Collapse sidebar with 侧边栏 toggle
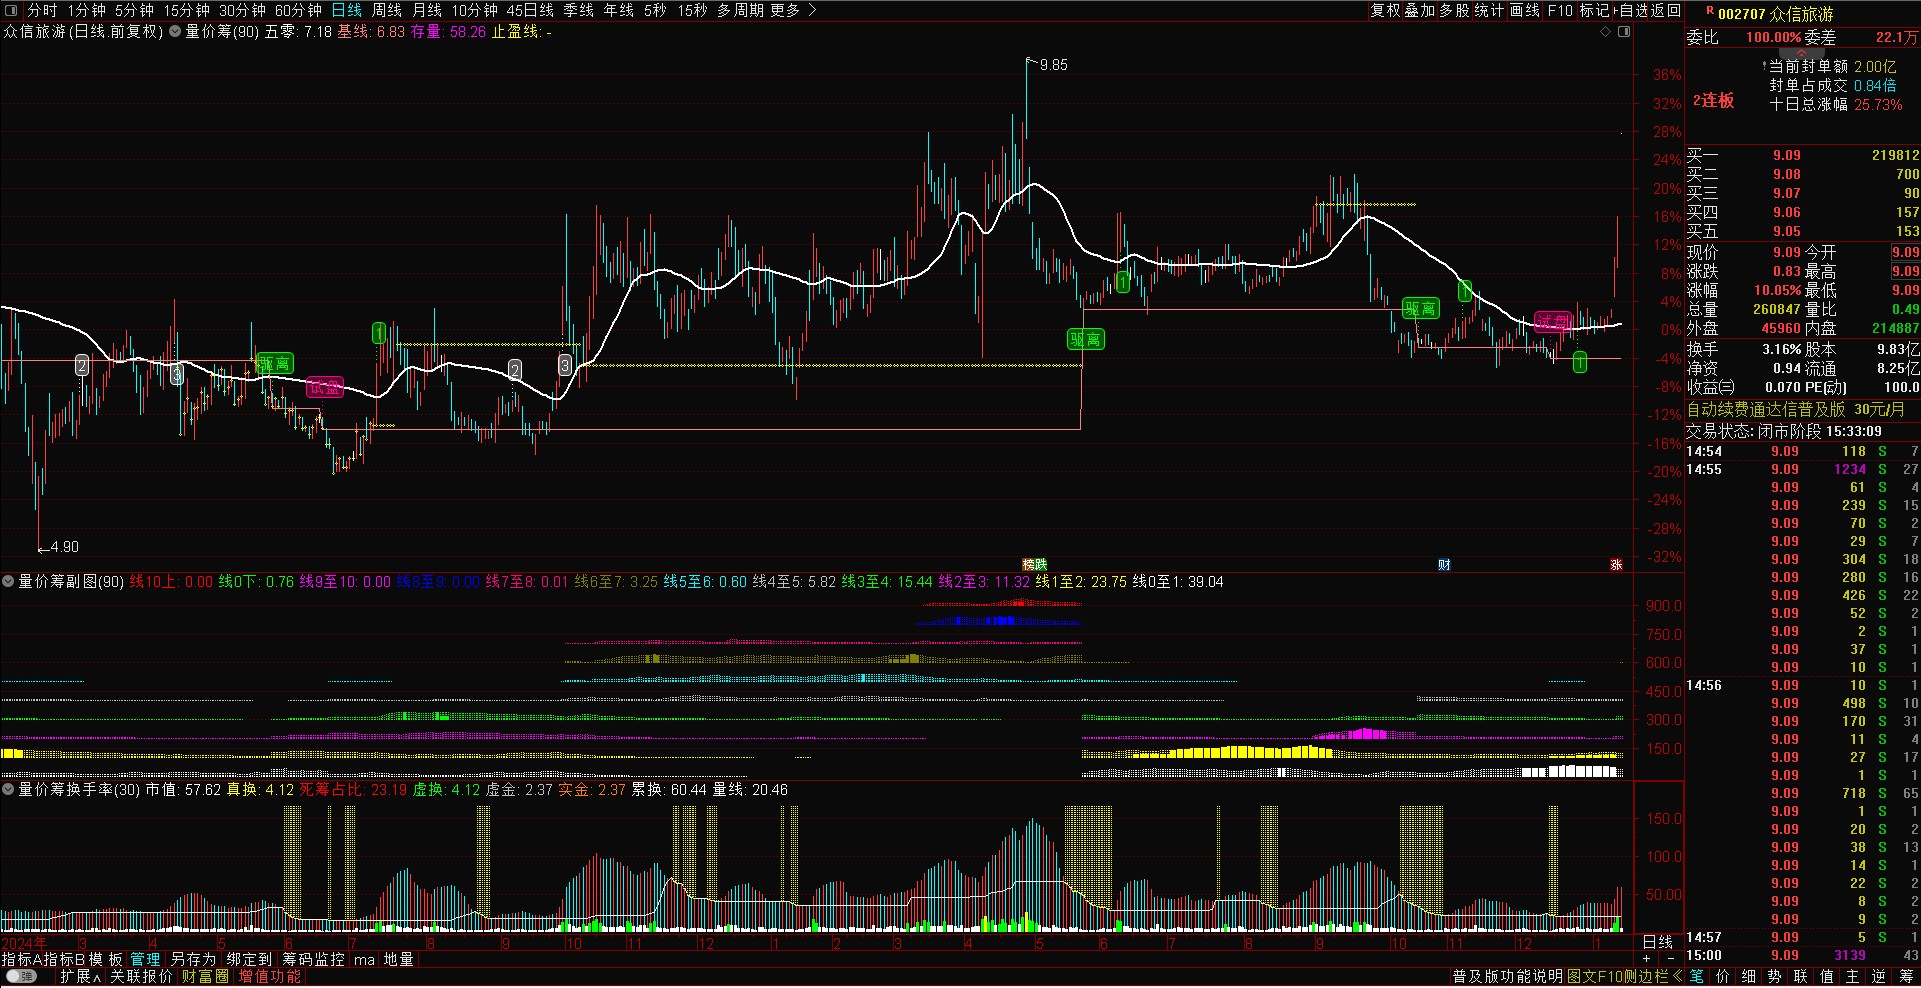Viewport: 1921px width, 988px height. (x=1654, y=977)
